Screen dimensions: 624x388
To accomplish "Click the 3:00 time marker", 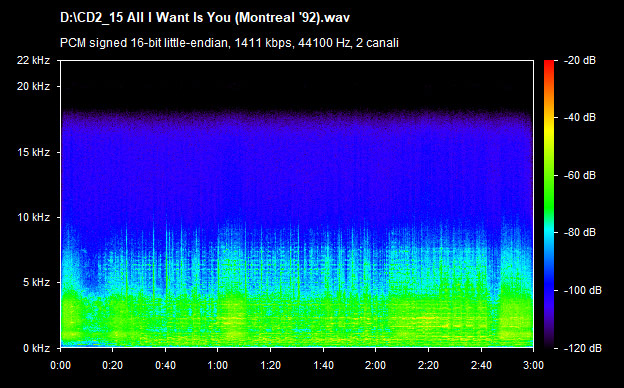I will [533, 365].
